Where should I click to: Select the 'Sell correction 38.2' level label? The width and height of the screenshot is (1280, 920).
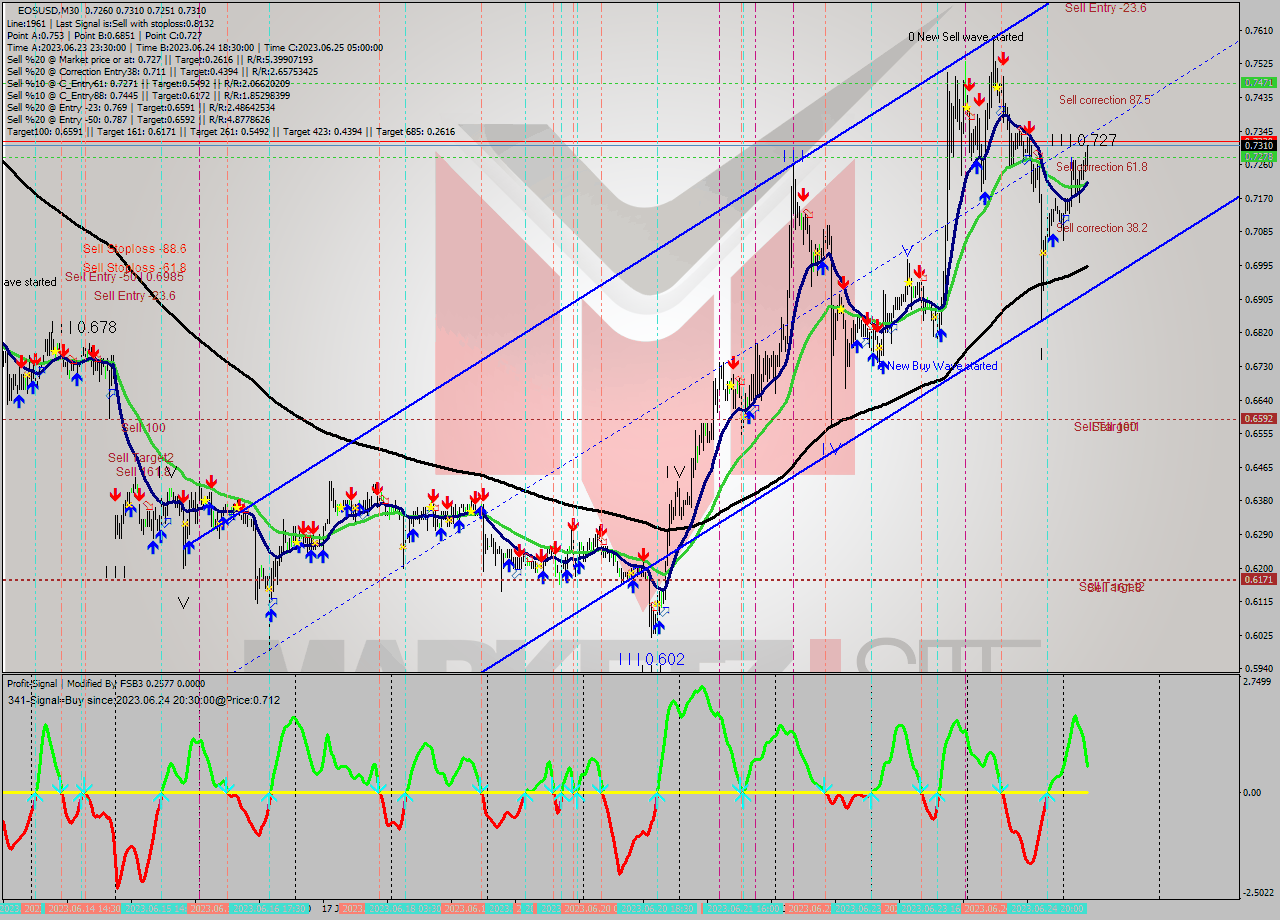pyautogui.click(x=1102, y=228)
